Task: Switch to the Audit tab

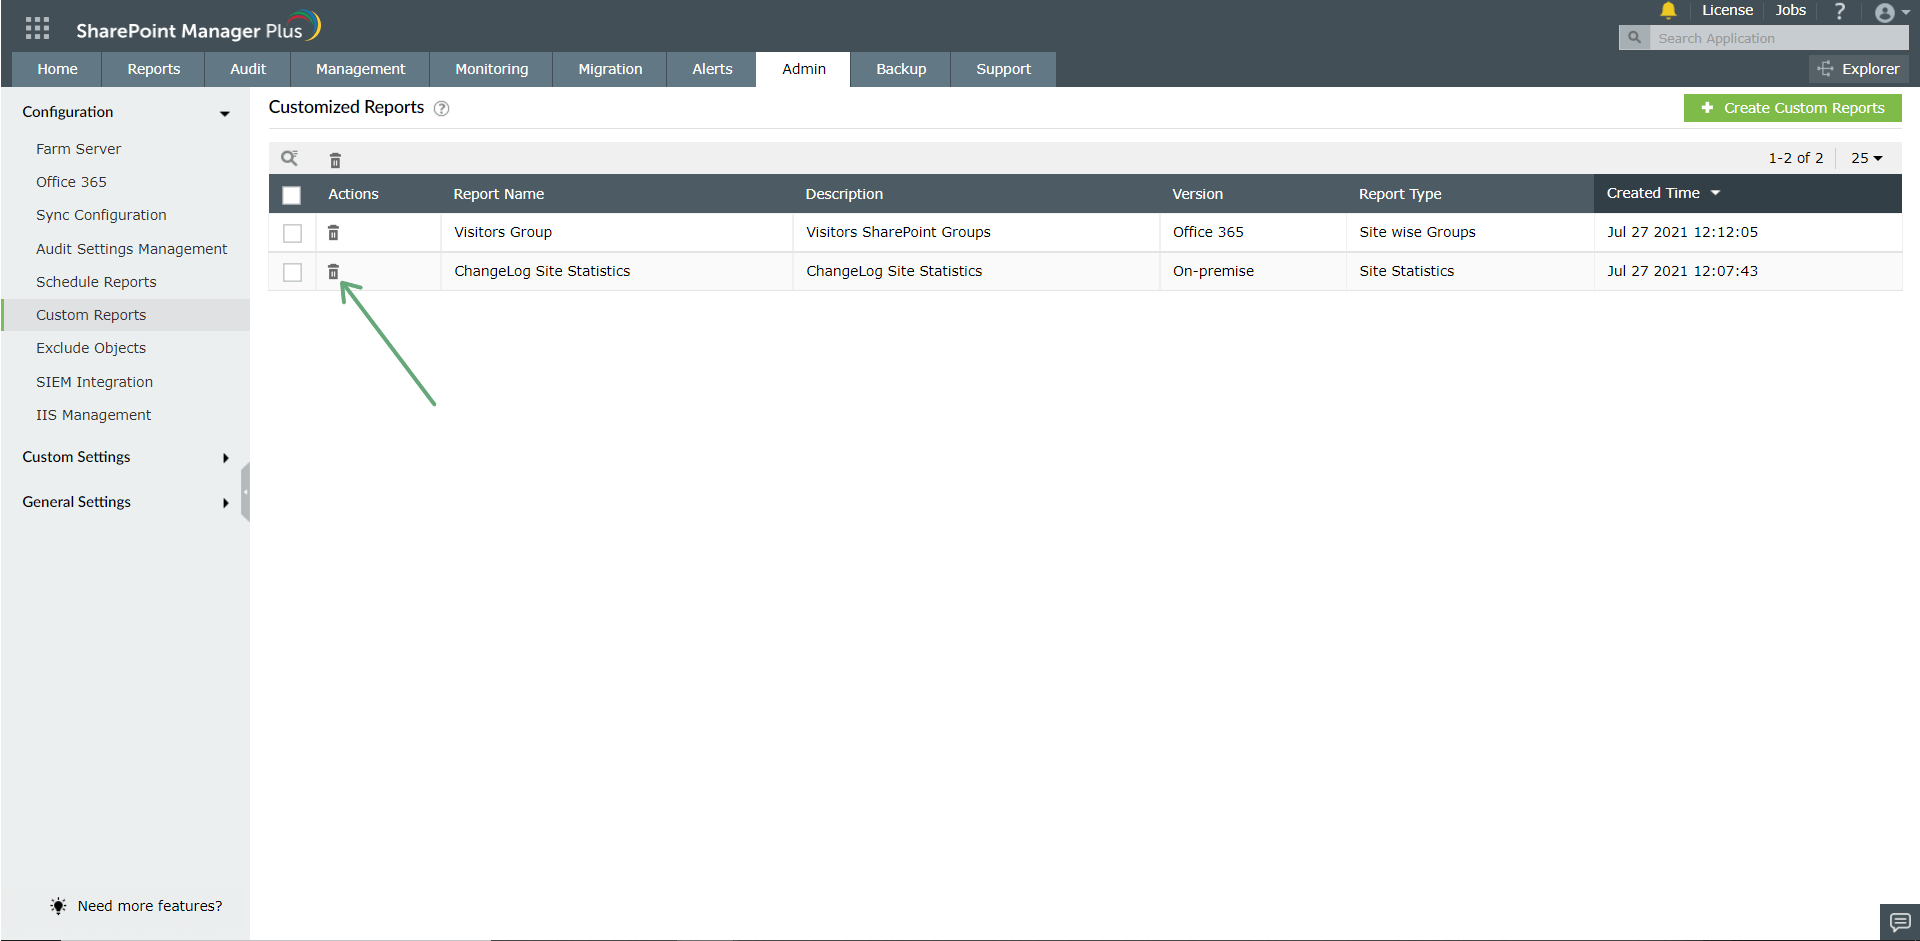Action: tap(246, 69)
